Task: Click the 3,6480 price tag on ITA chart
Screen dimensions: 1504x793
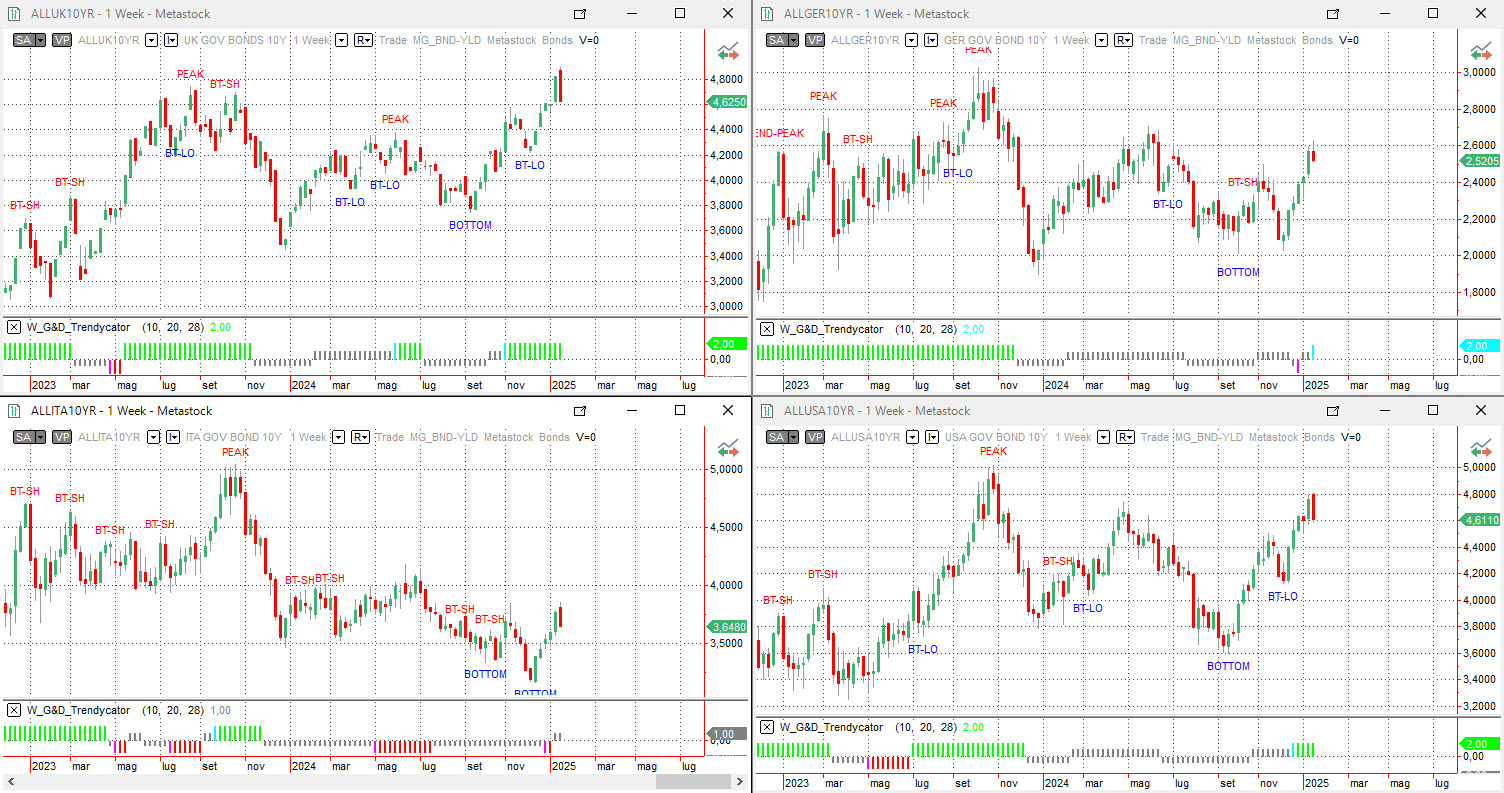Action: [x=727, y=627]
